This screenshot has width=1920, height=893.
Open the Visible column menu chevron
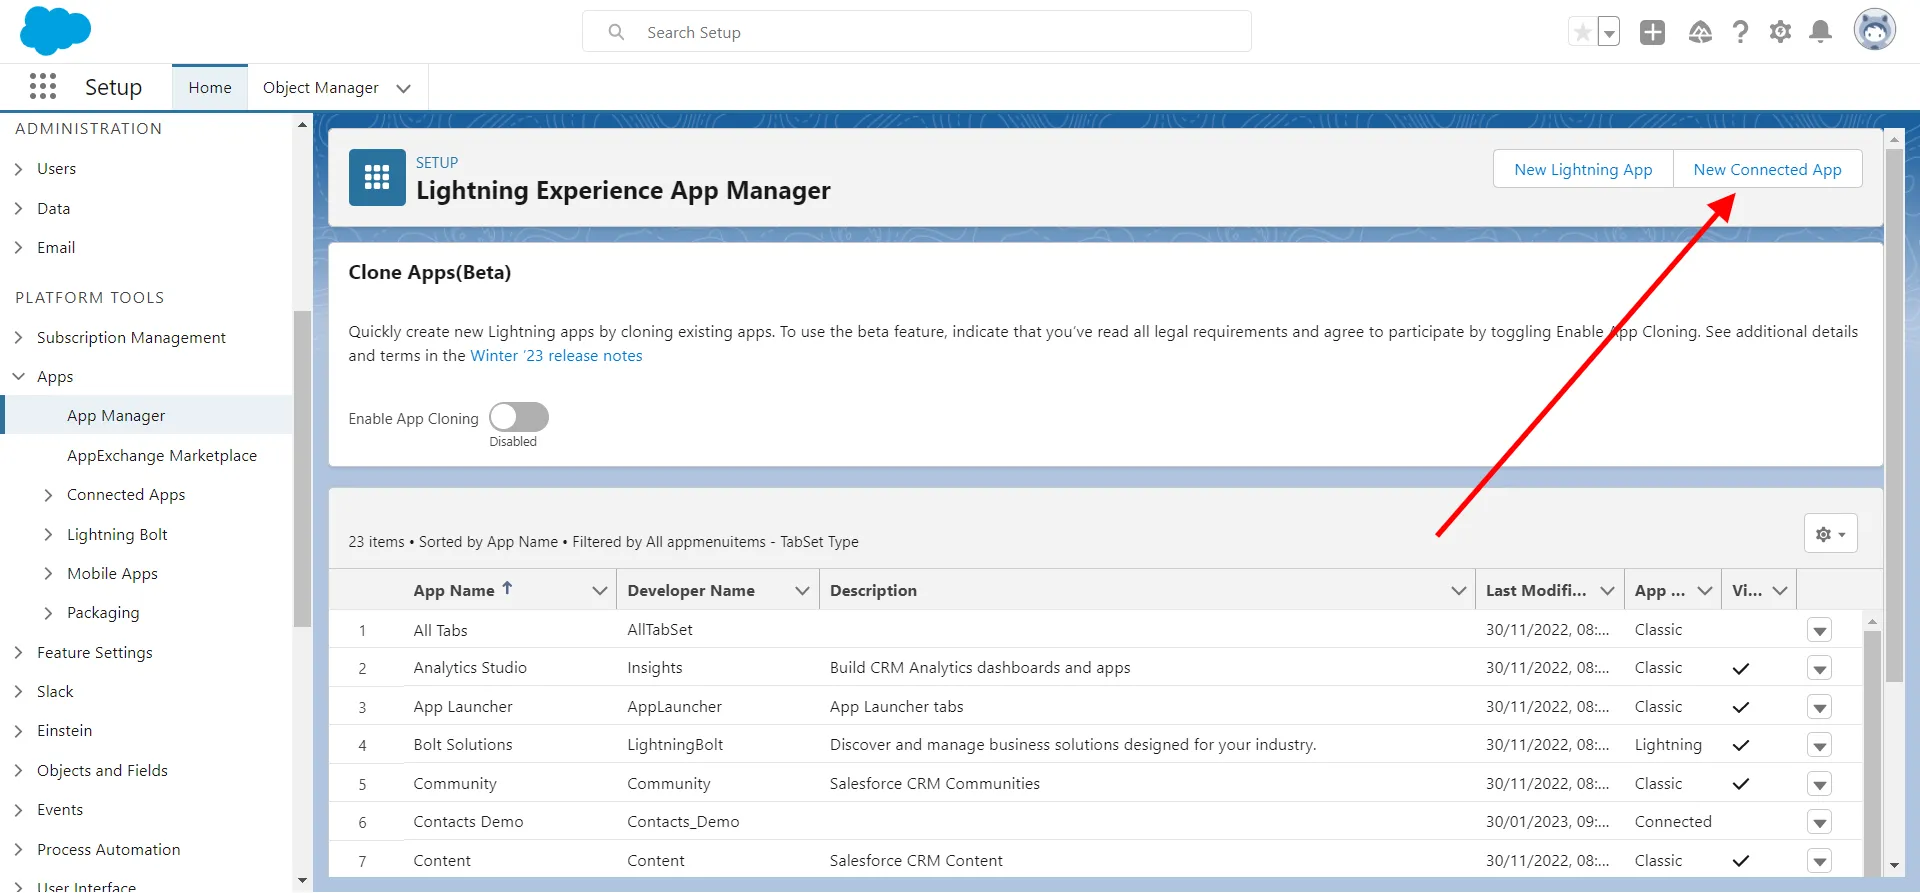coord(1780,591)
